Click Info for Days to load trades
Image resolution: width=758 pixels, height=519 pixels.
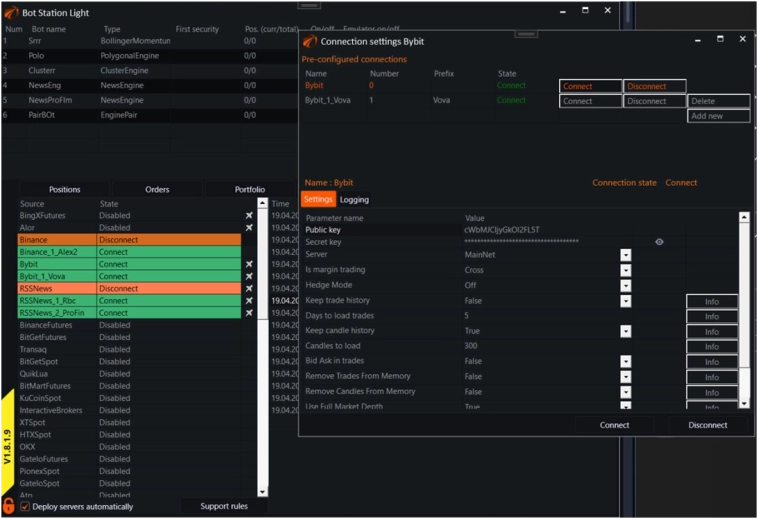click(x=712, y=317)
